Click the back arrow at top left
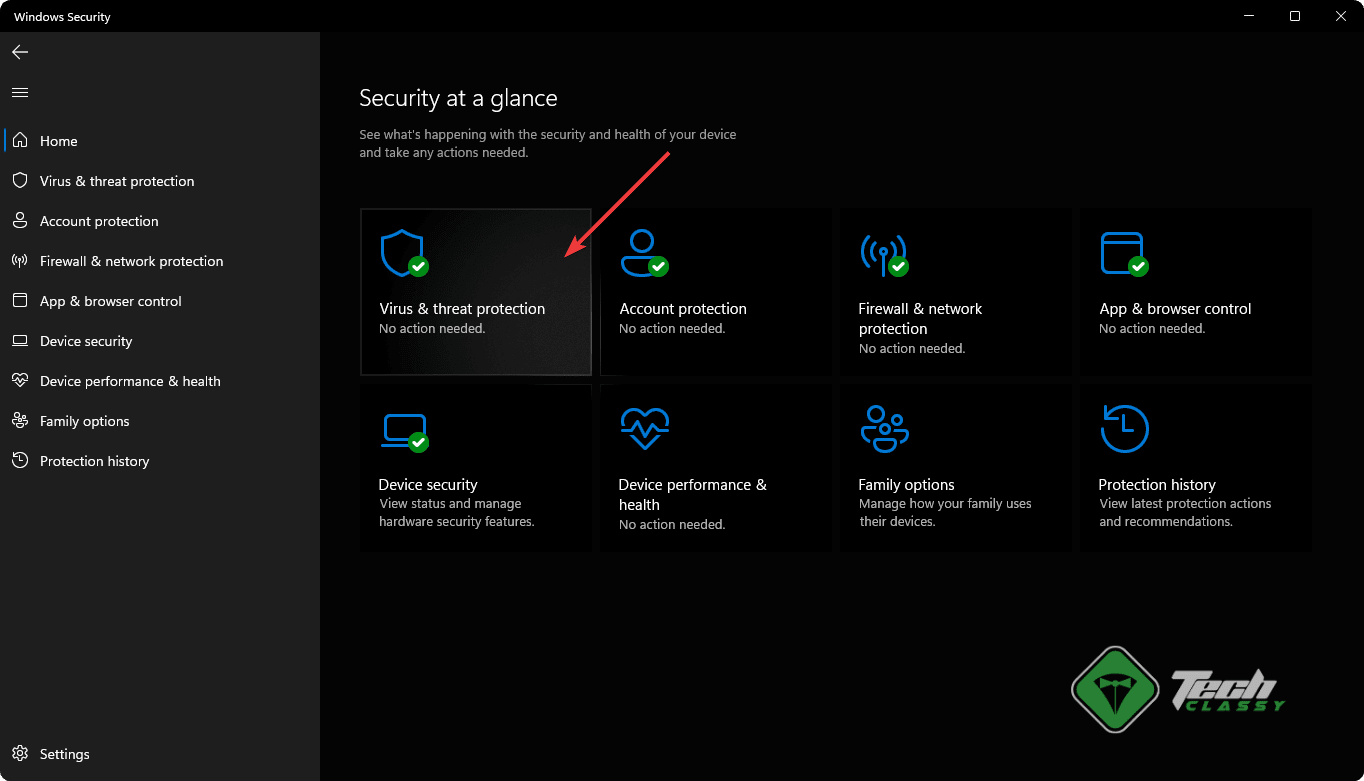1364x781 pixels. pyautogui.click(x=19, y=52)
